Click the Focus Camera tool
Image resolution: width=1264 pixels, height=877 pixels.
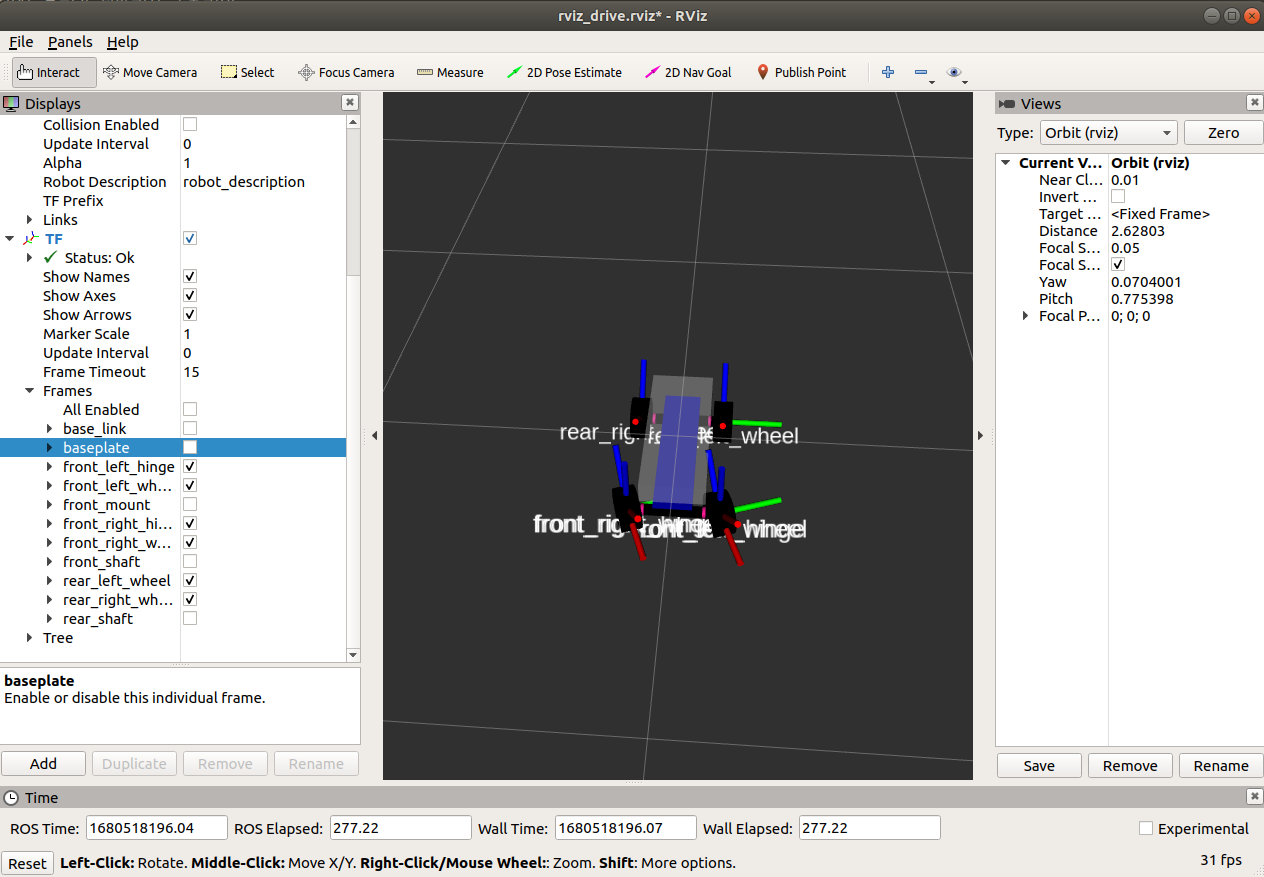(346, 72)
